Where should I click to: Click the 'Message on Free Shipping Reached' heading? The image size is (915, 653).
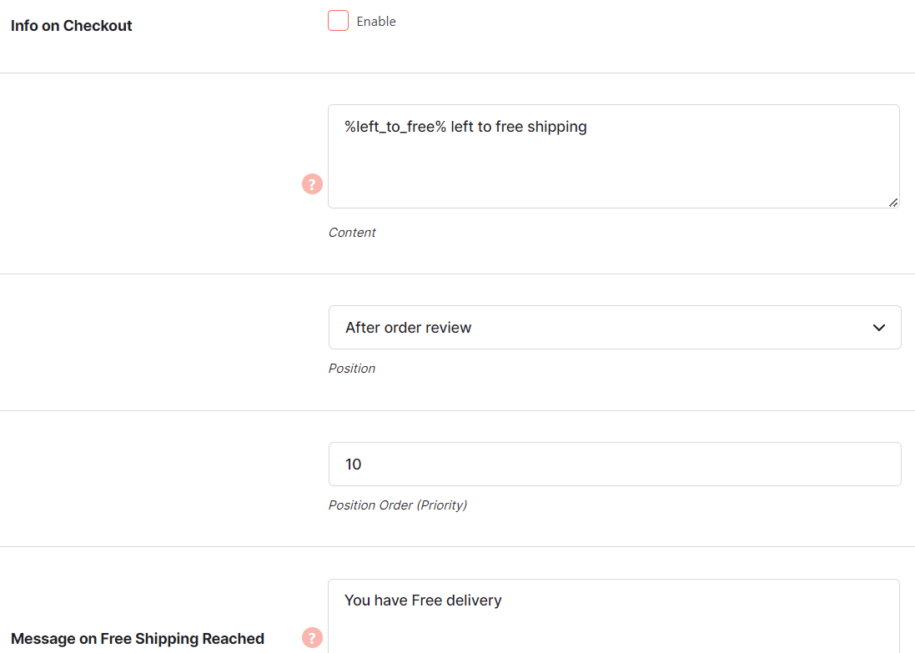coord(137,638)
